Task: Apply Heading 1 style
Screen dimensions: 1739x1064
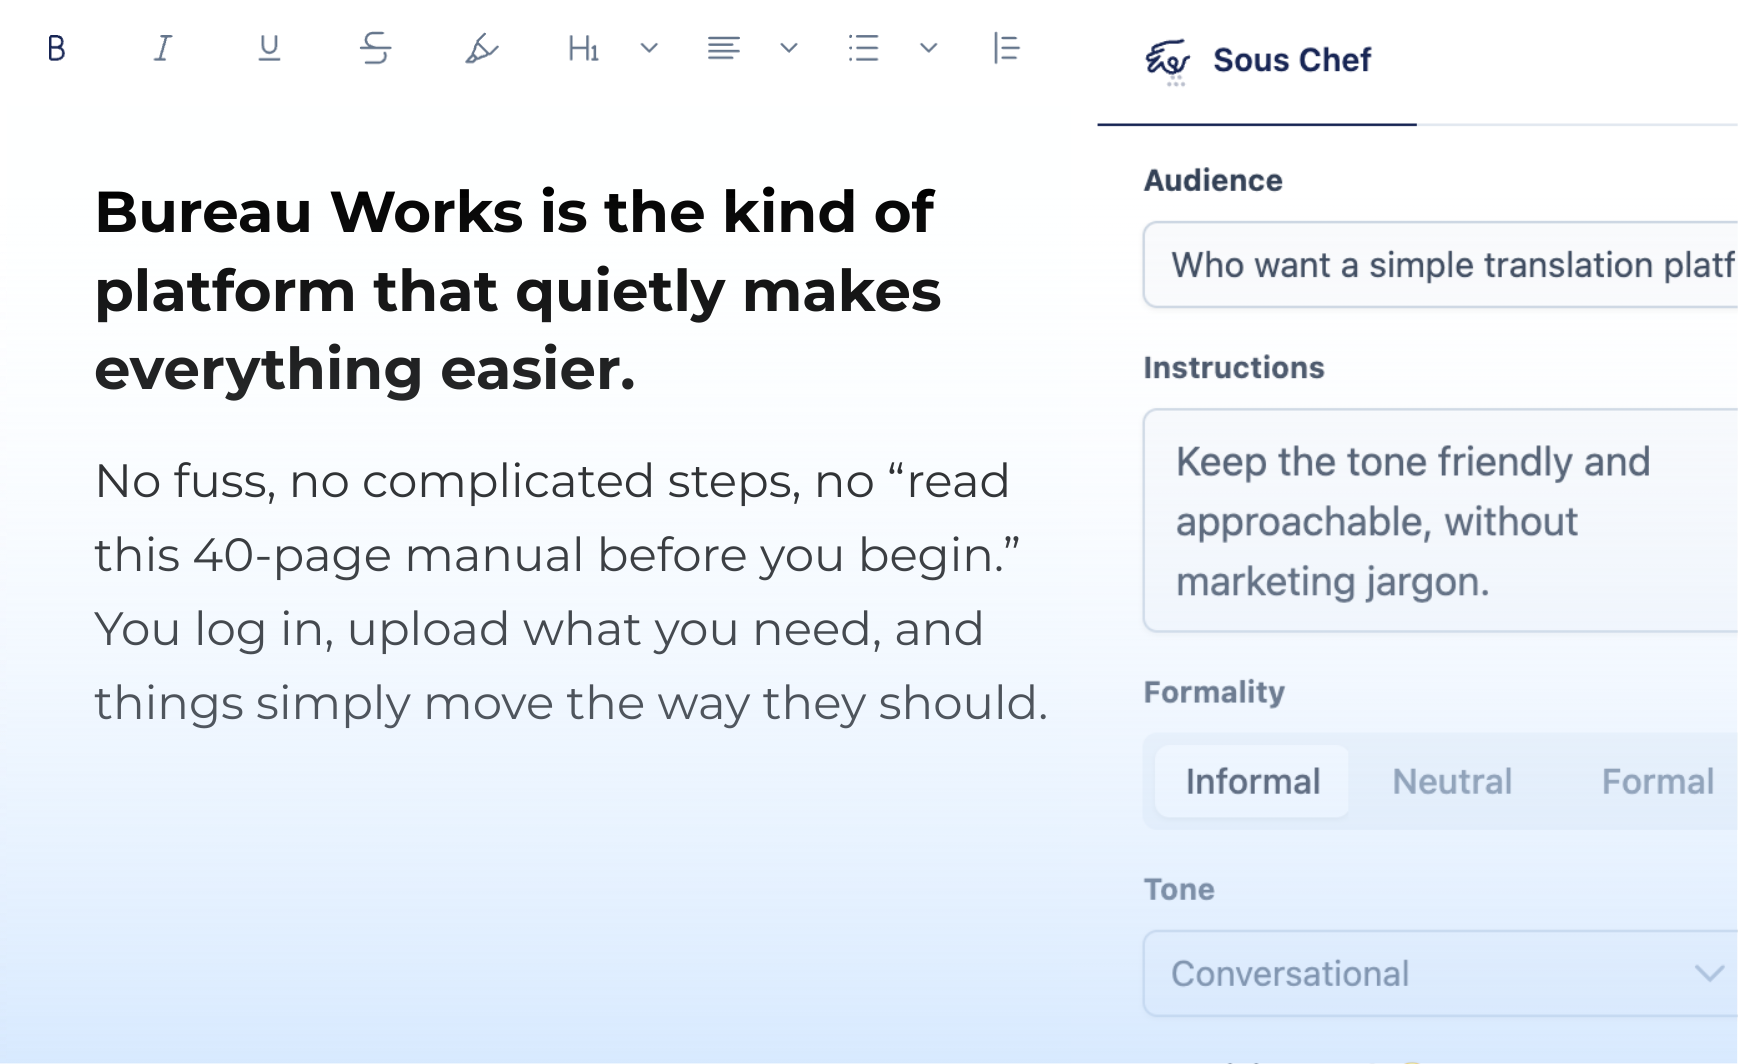Action: tap(583, 48)
